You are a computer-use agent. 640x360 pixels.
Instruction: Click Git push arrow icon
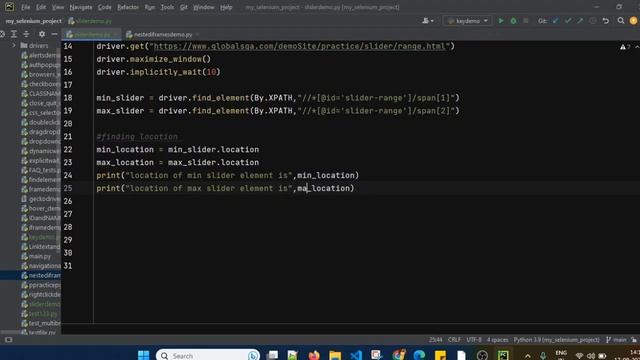[x=580, y=21]
